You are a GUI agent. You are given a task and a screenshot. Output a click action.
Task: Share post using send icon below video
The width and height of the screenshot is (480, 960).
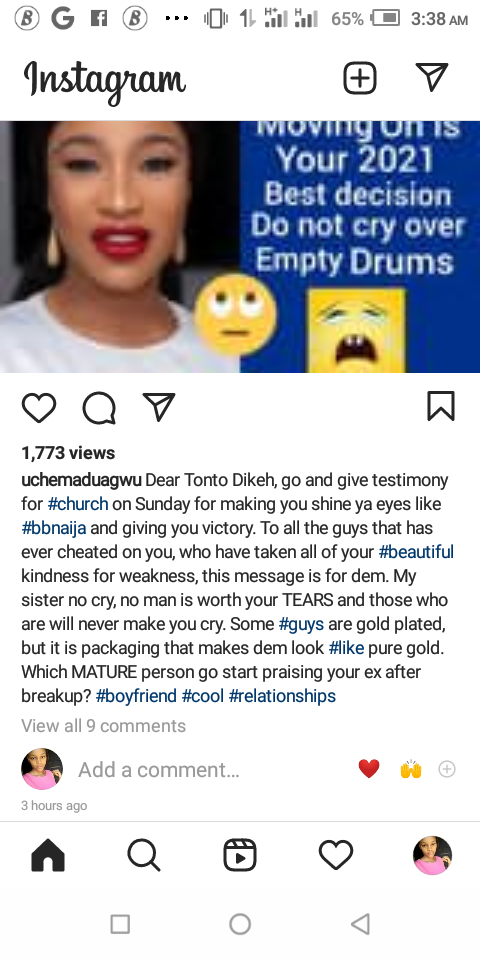click(159, 407)
